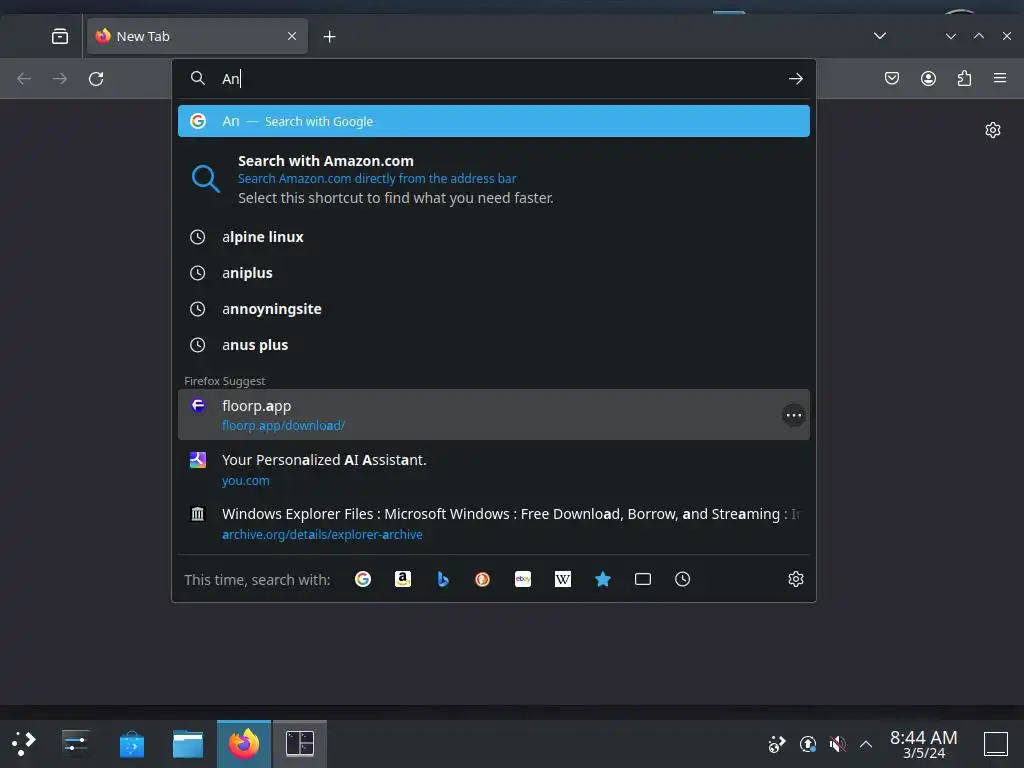Expand hidden system tray icons arrow
Image resolution: width=1024 pixels, height=768 pixels.
point(866,744)
